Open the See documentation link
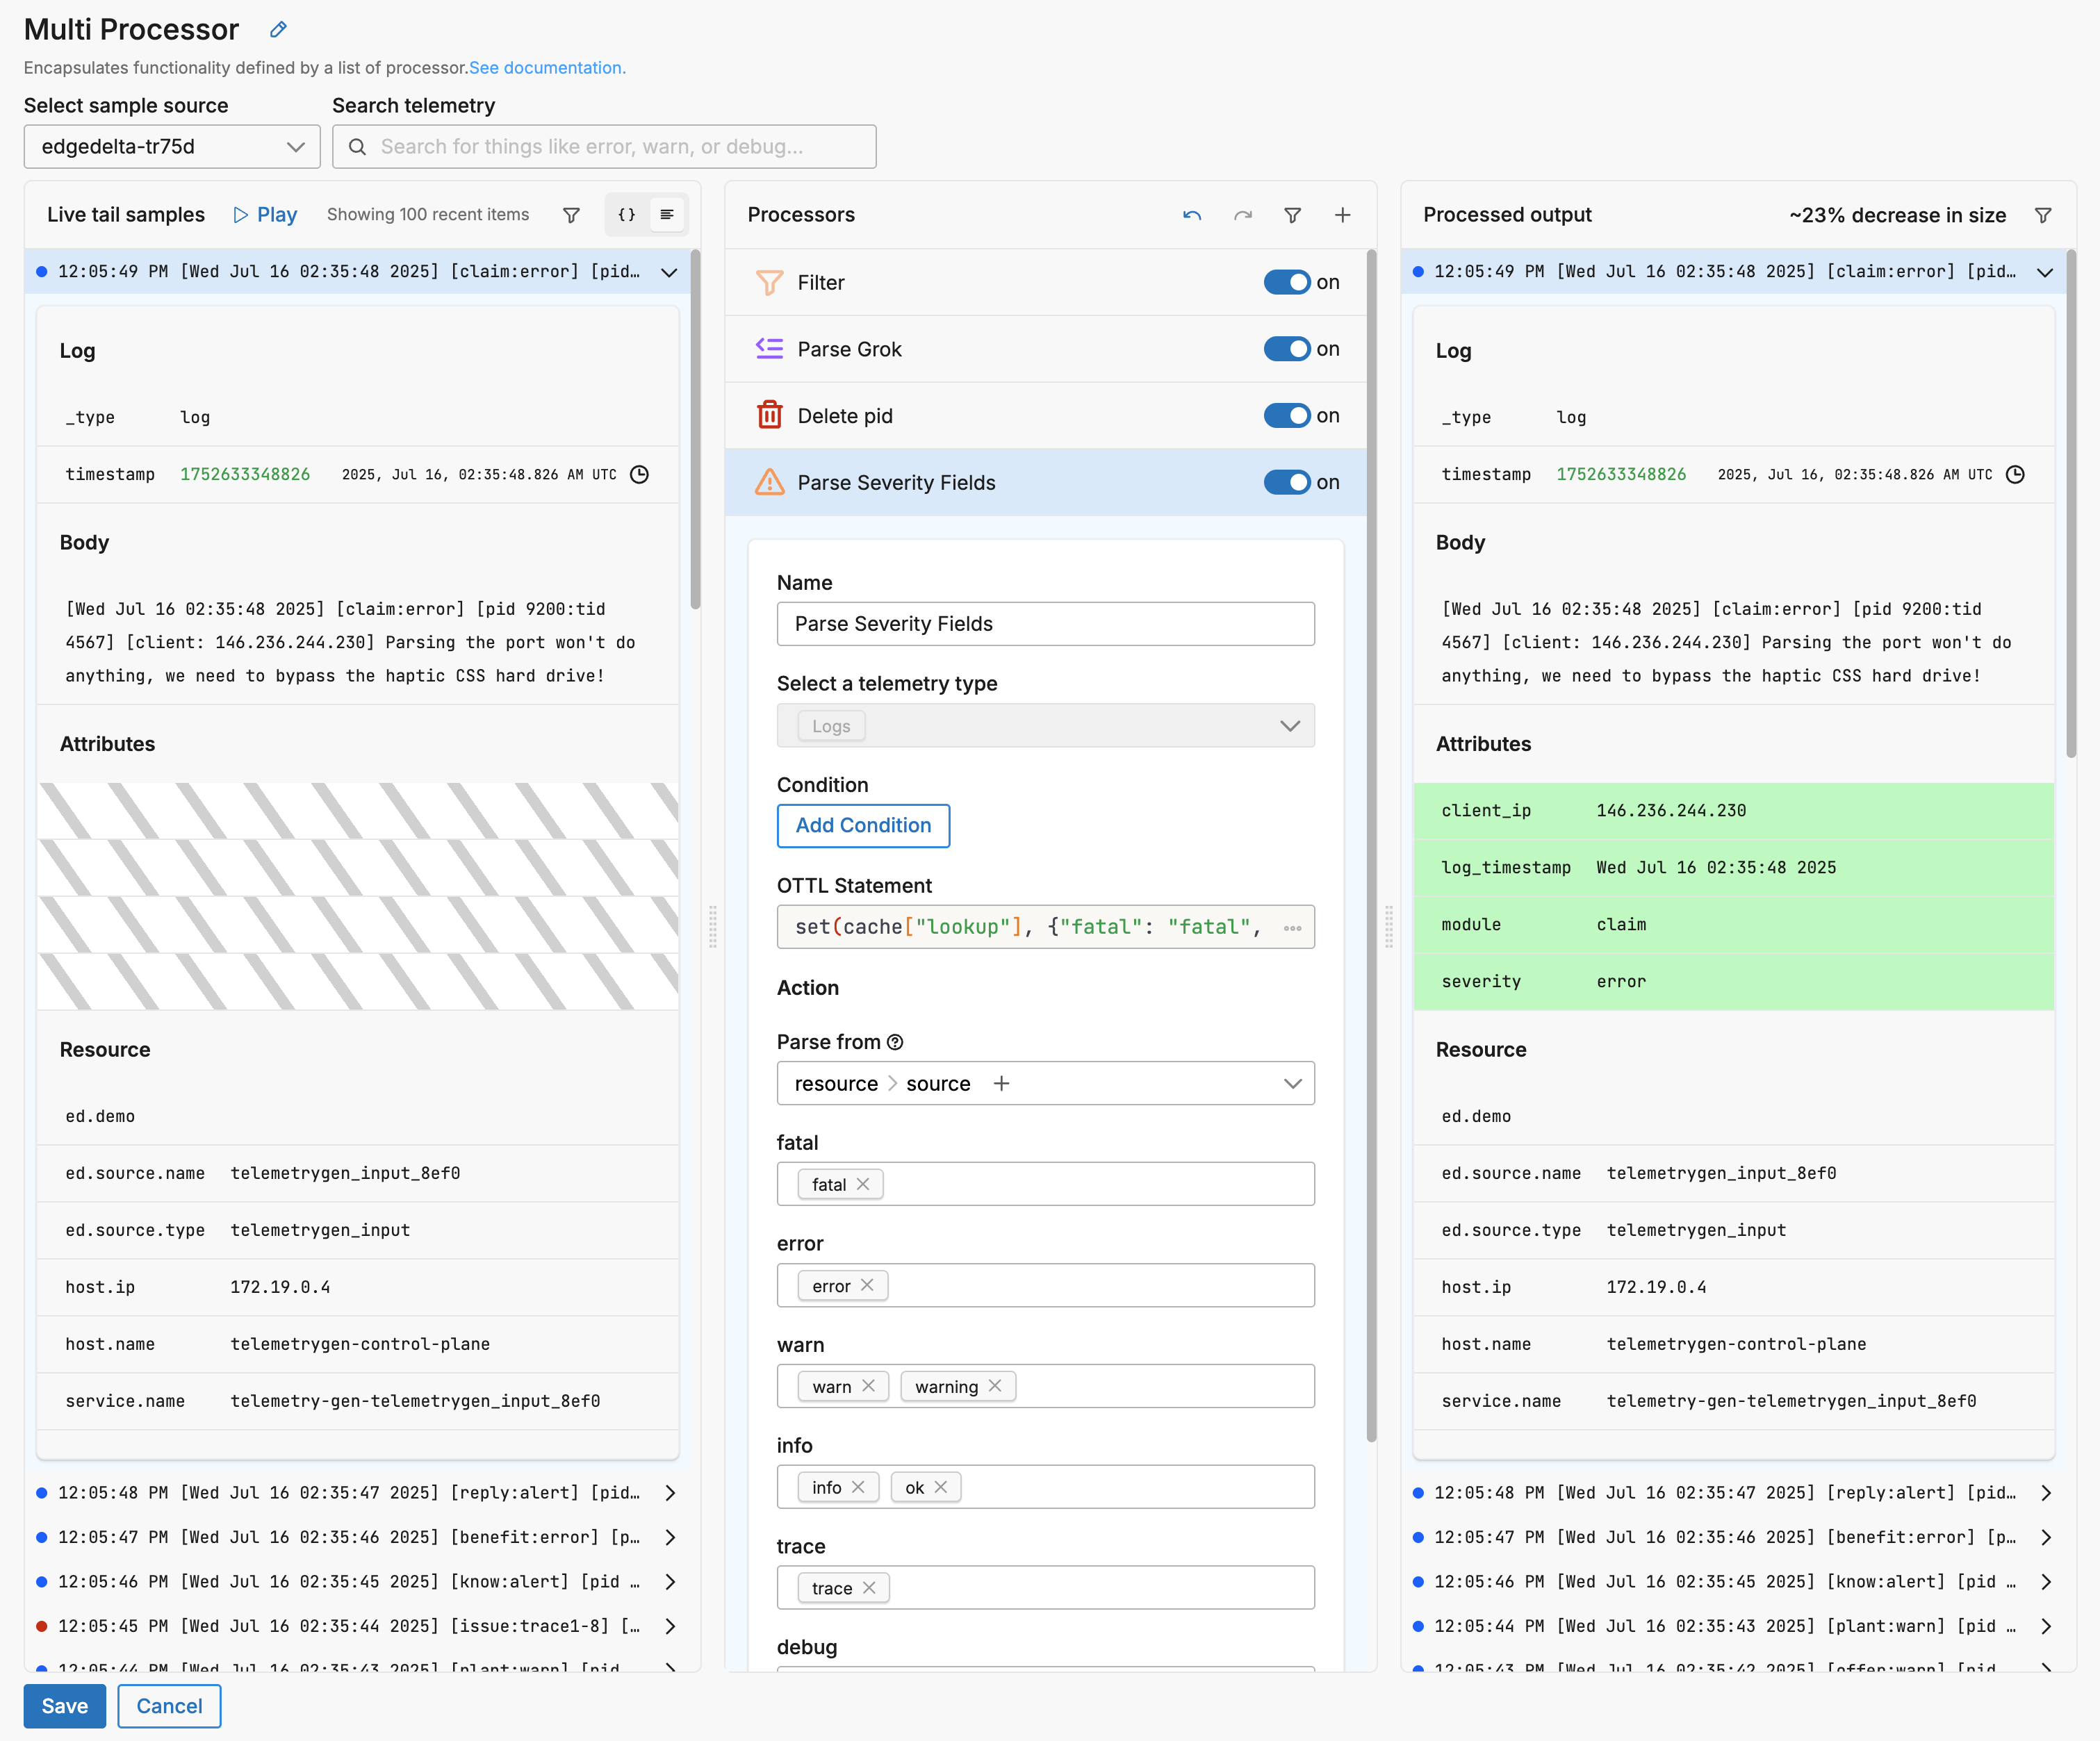2100x1741 pixels. [x=547, y=68]
